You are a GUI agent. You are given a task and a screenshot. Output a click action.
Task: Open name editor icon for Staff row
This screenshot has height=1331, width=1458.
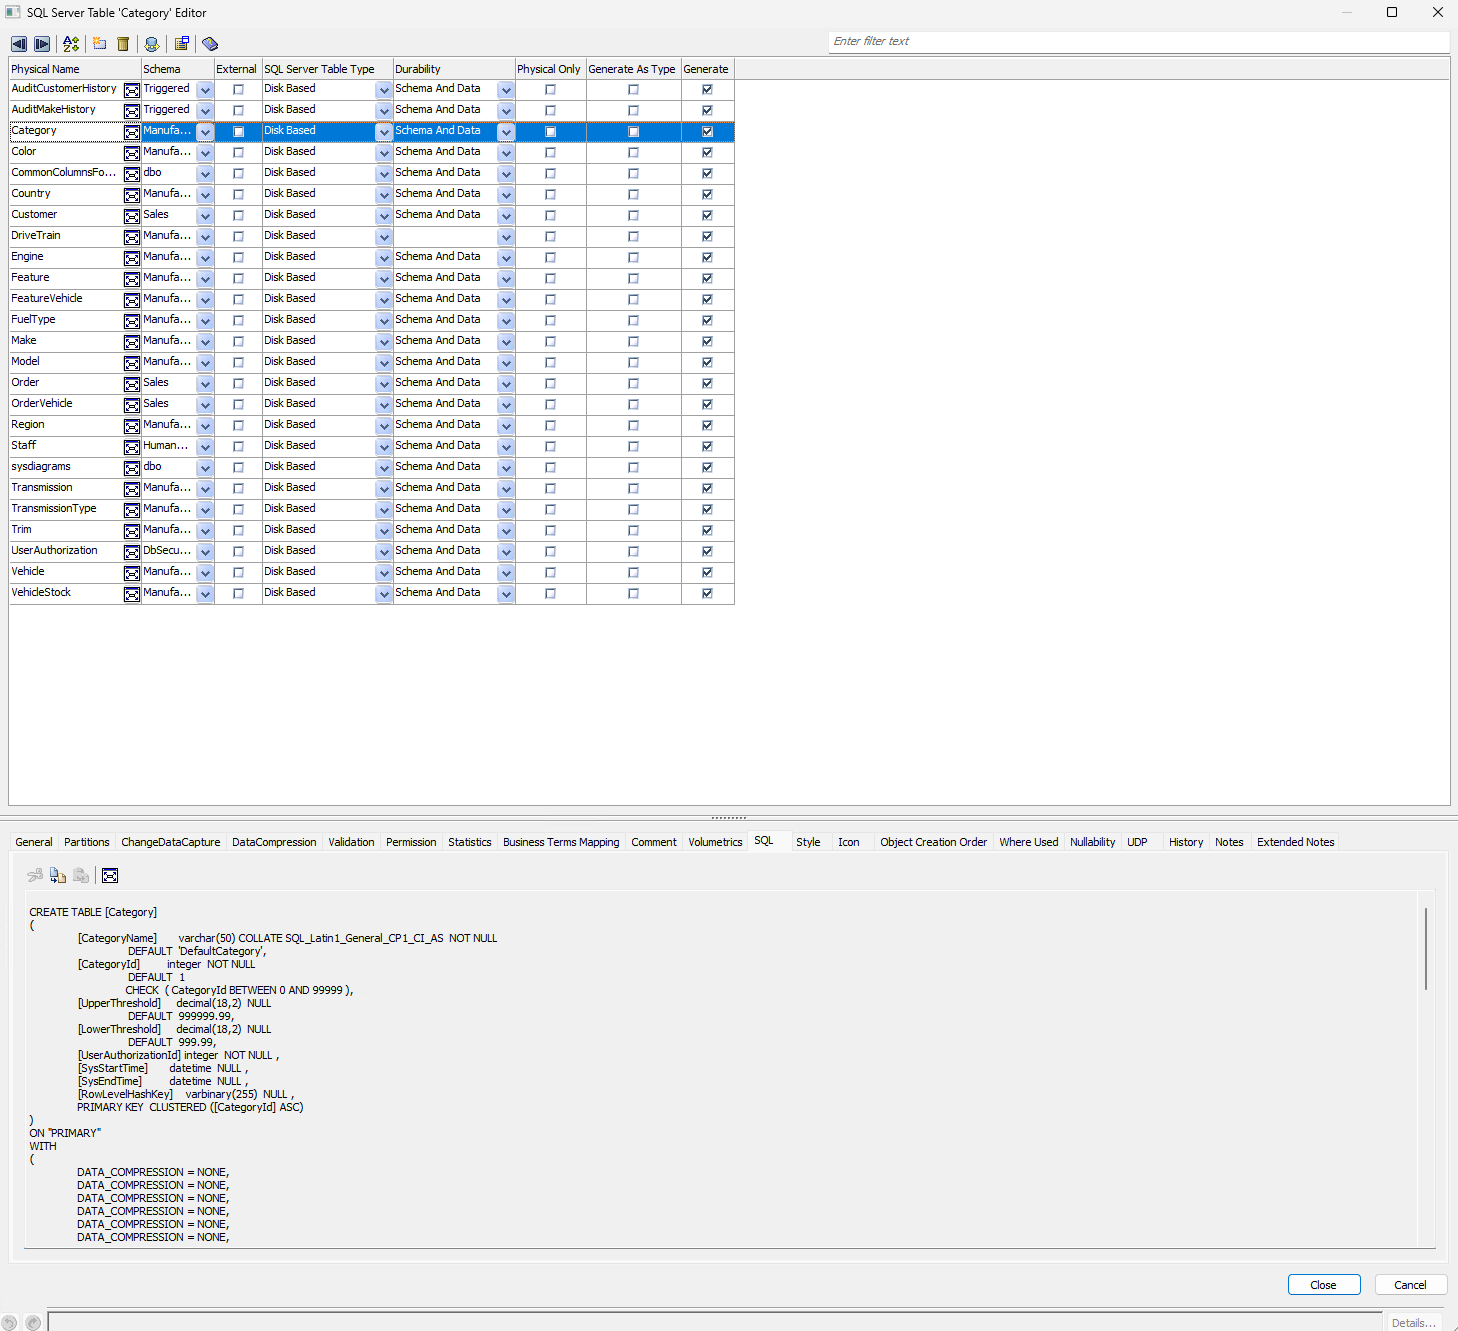pos(132,447)
